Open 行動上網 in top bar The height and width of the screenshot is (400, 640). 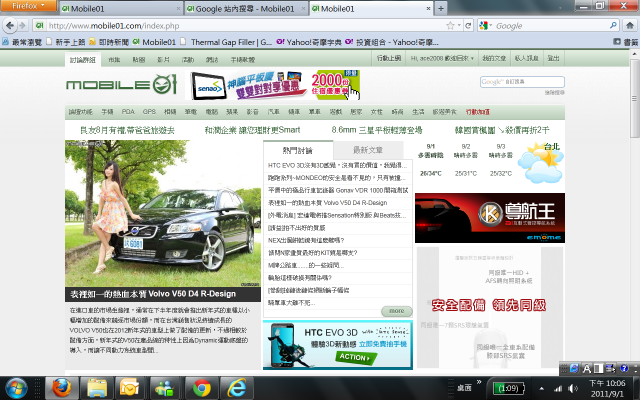(388, 58)
